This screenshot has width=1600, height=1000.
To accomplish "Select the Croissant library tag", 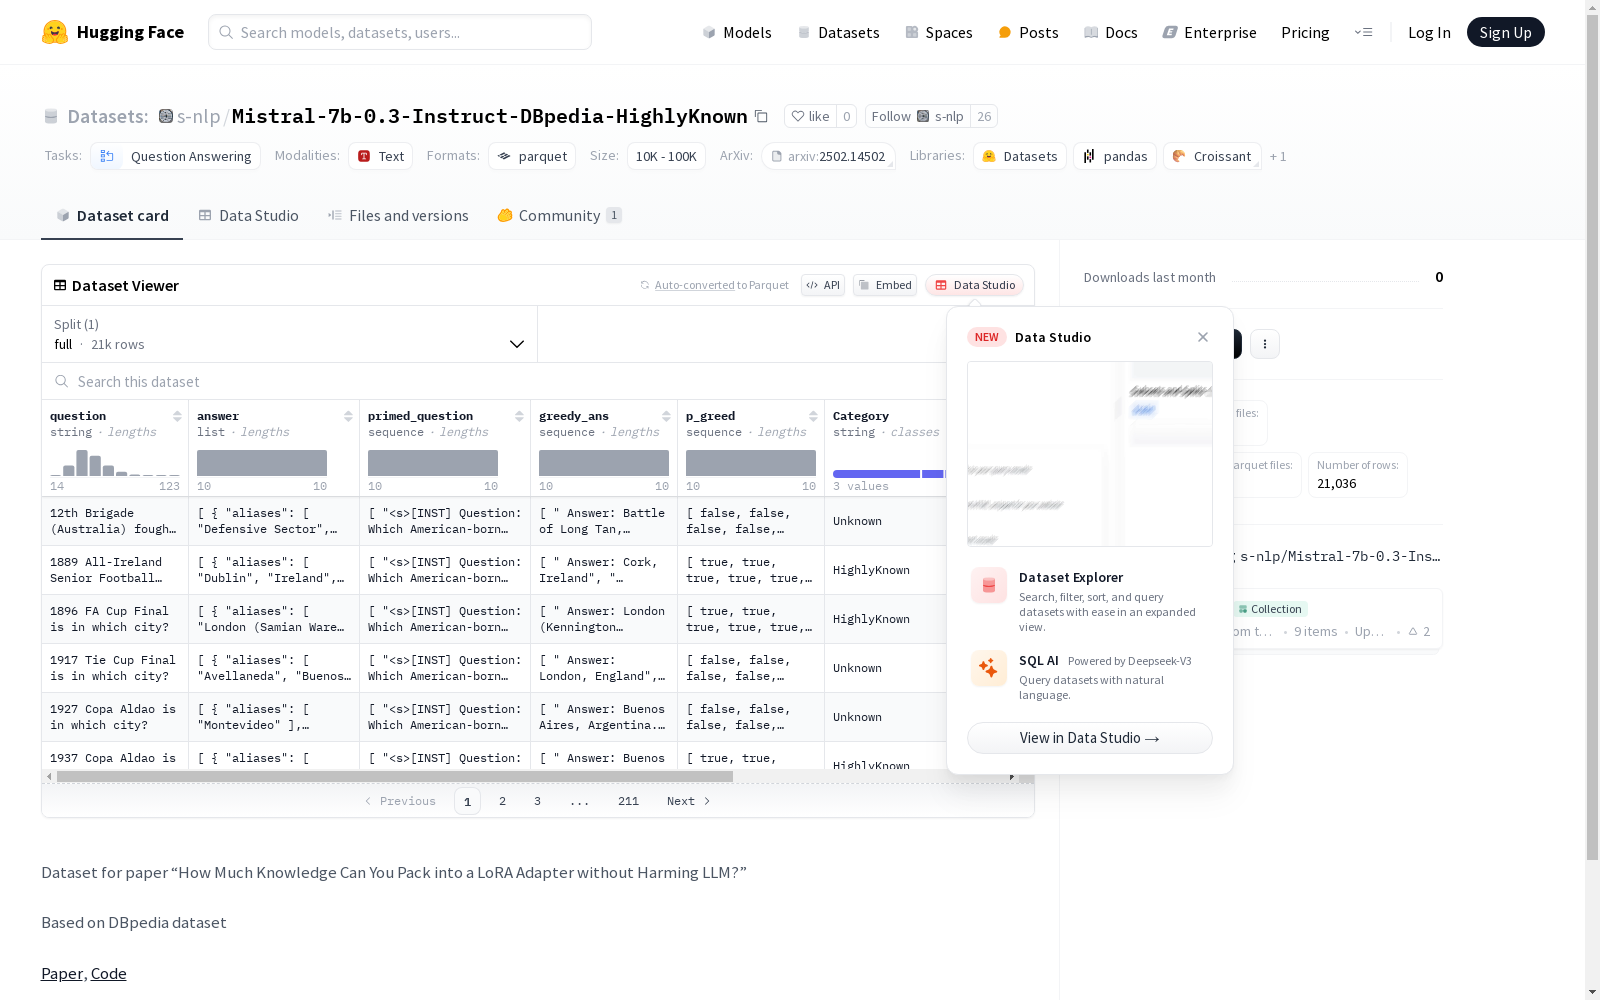I will pyautogui.click(x=1212, y=156).
